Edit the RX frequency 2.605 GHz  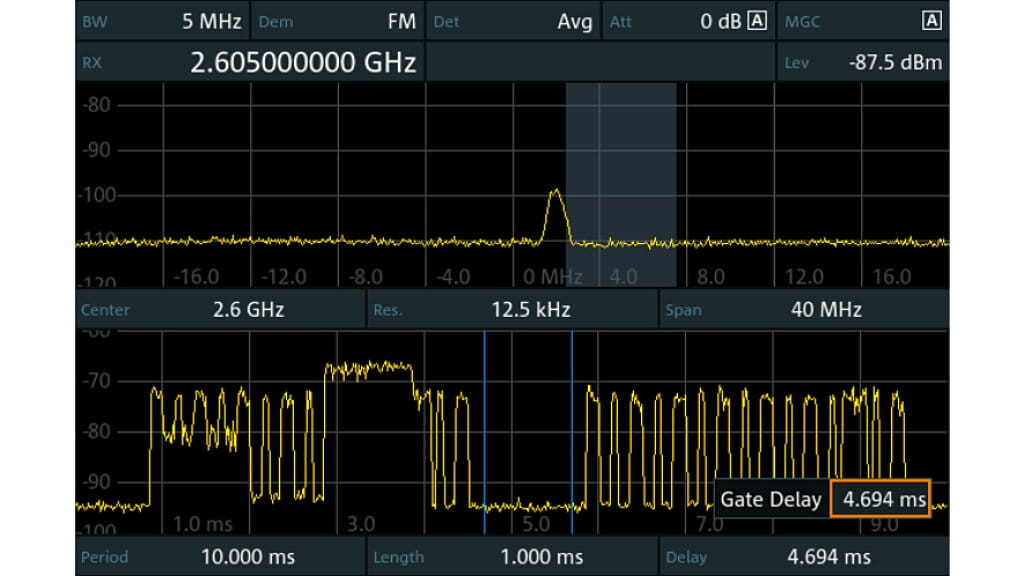point(303,62)
